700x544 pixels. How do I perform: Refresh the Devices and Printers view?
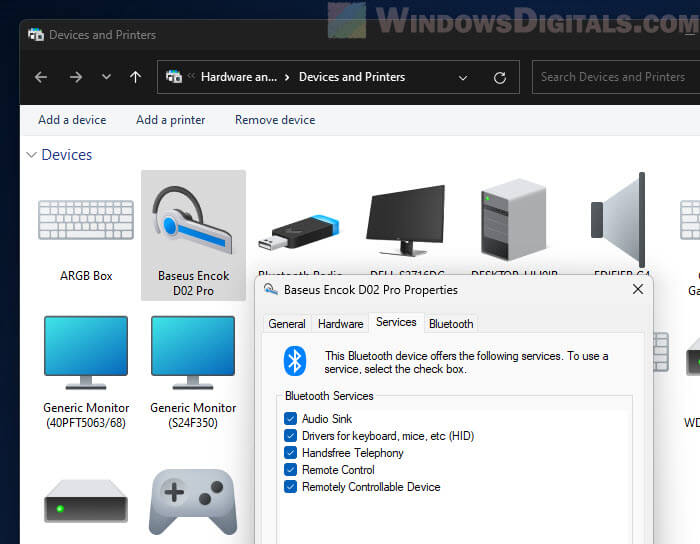(x=500, y=78)
